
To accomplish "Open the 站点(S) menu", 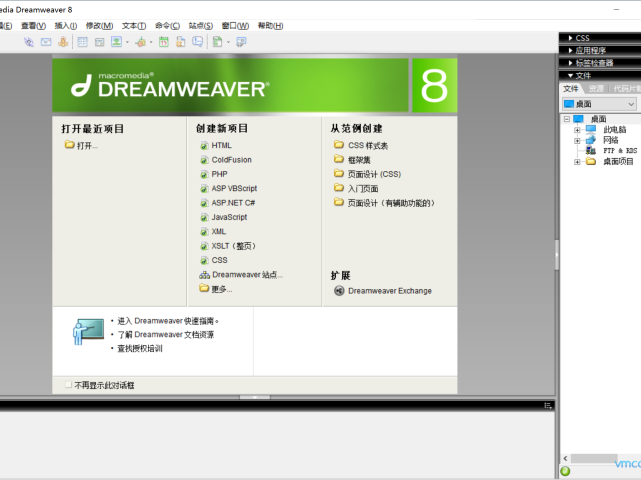I will point(201,26).
